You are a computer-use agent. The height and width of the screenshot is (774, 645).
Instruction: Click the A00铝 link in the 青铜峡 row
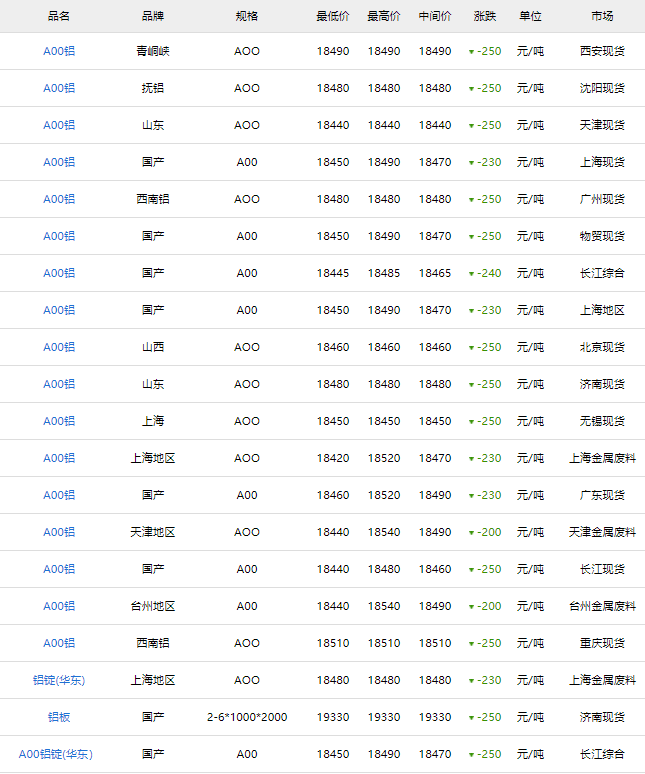point(59,51)
